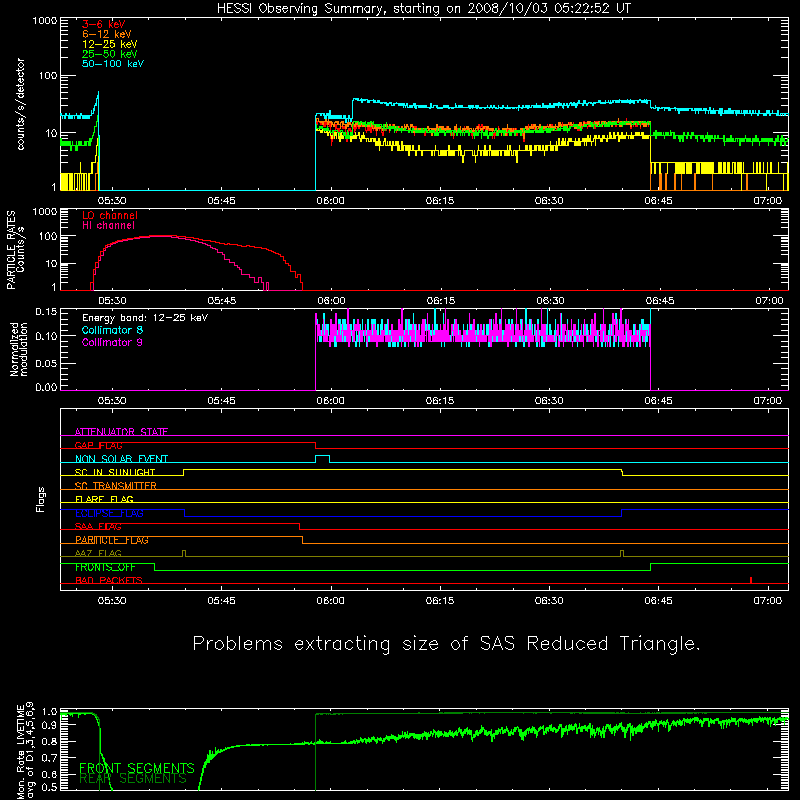
Task: Click the REAR SEGMENTS legend label
Action: (133, 779)
